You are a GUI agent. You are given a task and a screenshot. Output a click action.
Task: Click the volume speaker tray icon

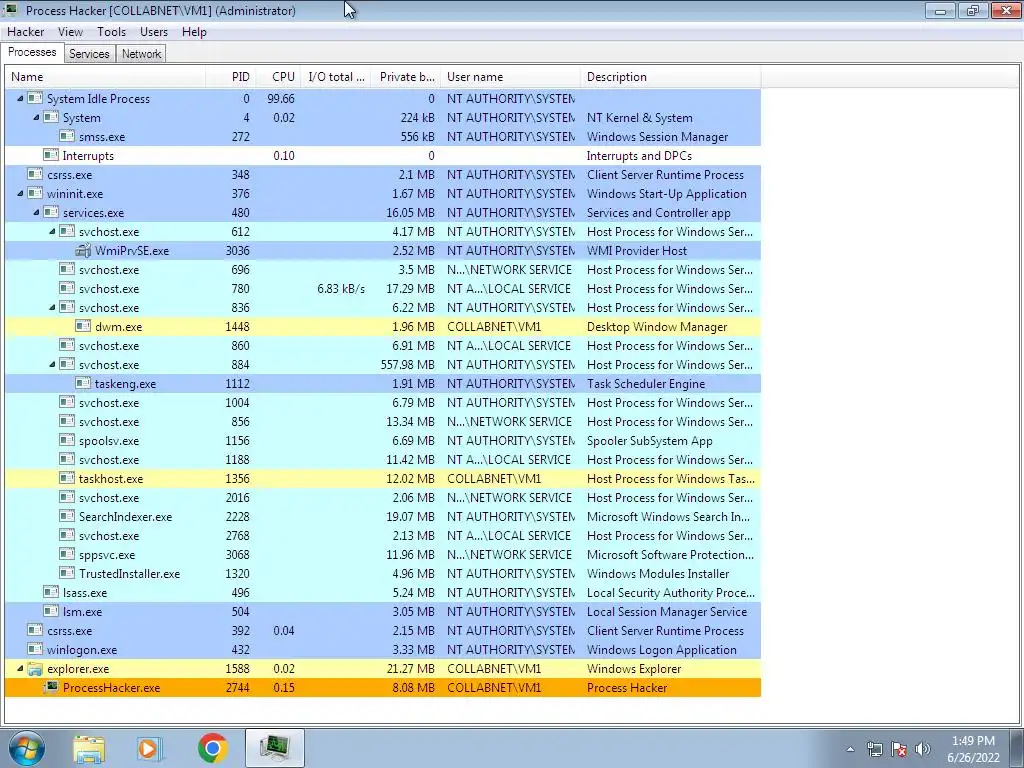point(923,749)
